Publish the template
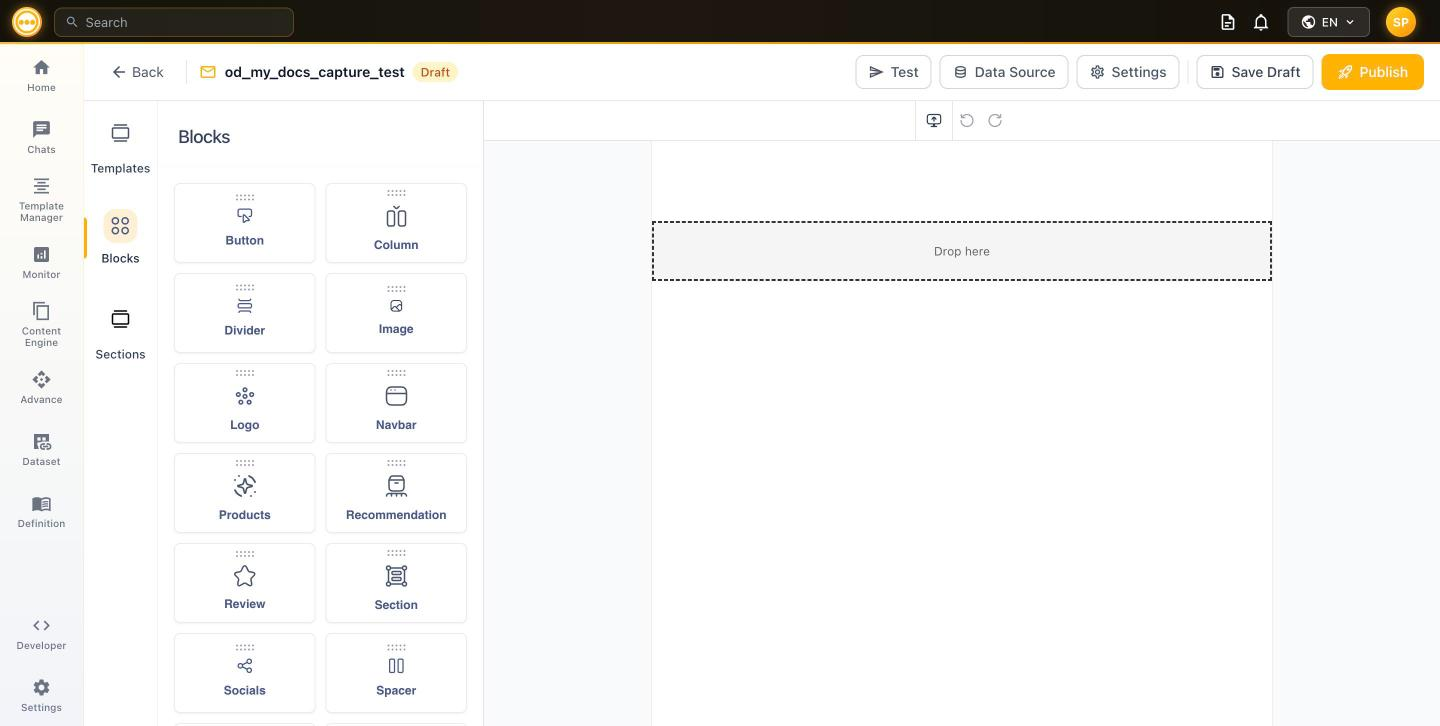The width and height of the screenshot is (1440, 726). point(1372,72)
